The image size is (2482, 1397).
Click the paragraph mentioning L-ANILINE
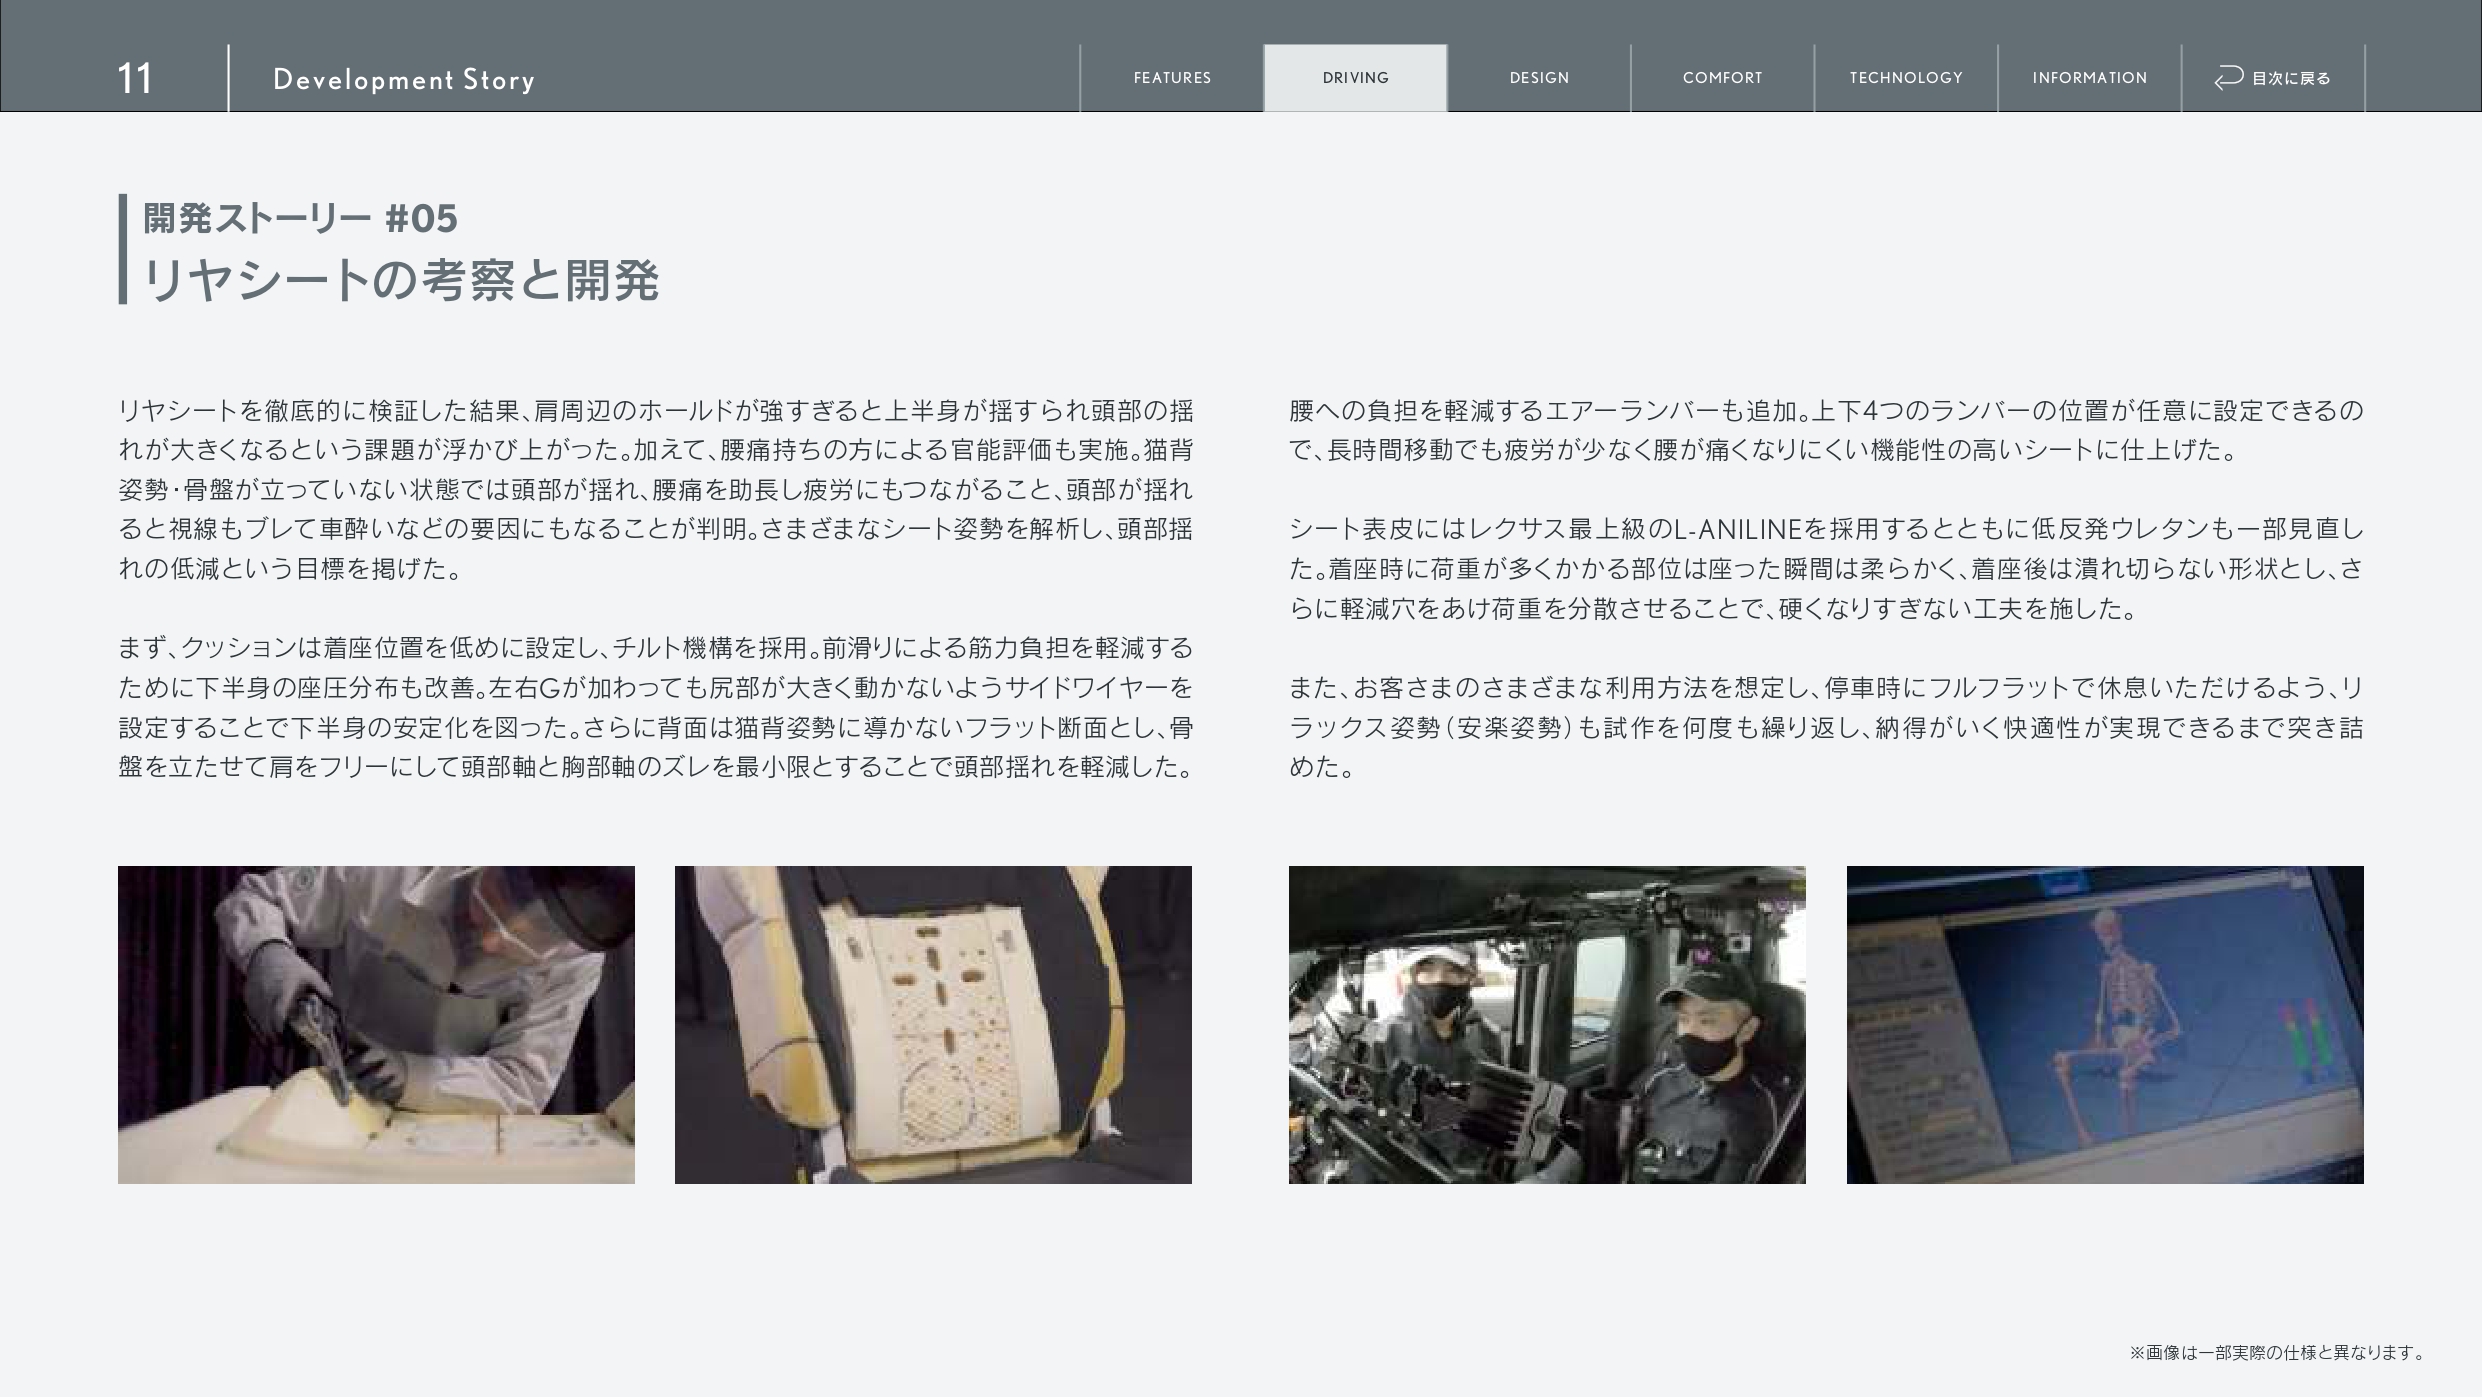[1825, 568]
